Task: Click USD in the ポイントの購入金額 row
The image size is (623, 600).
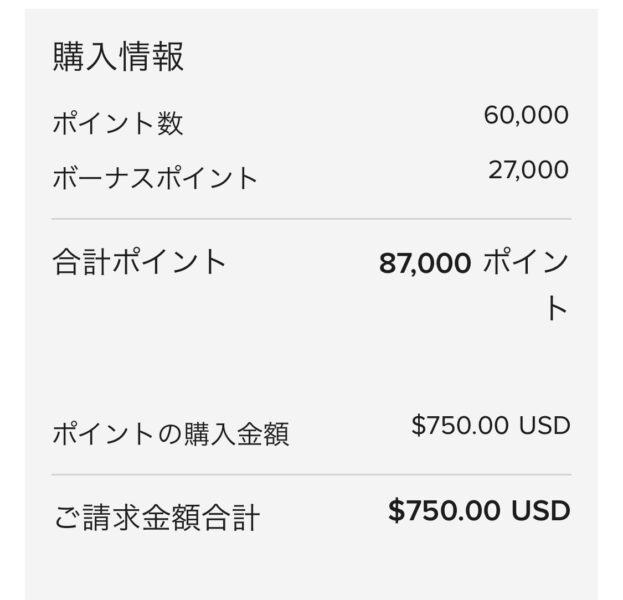Action: pyautogui.click(x=545, y=425)
